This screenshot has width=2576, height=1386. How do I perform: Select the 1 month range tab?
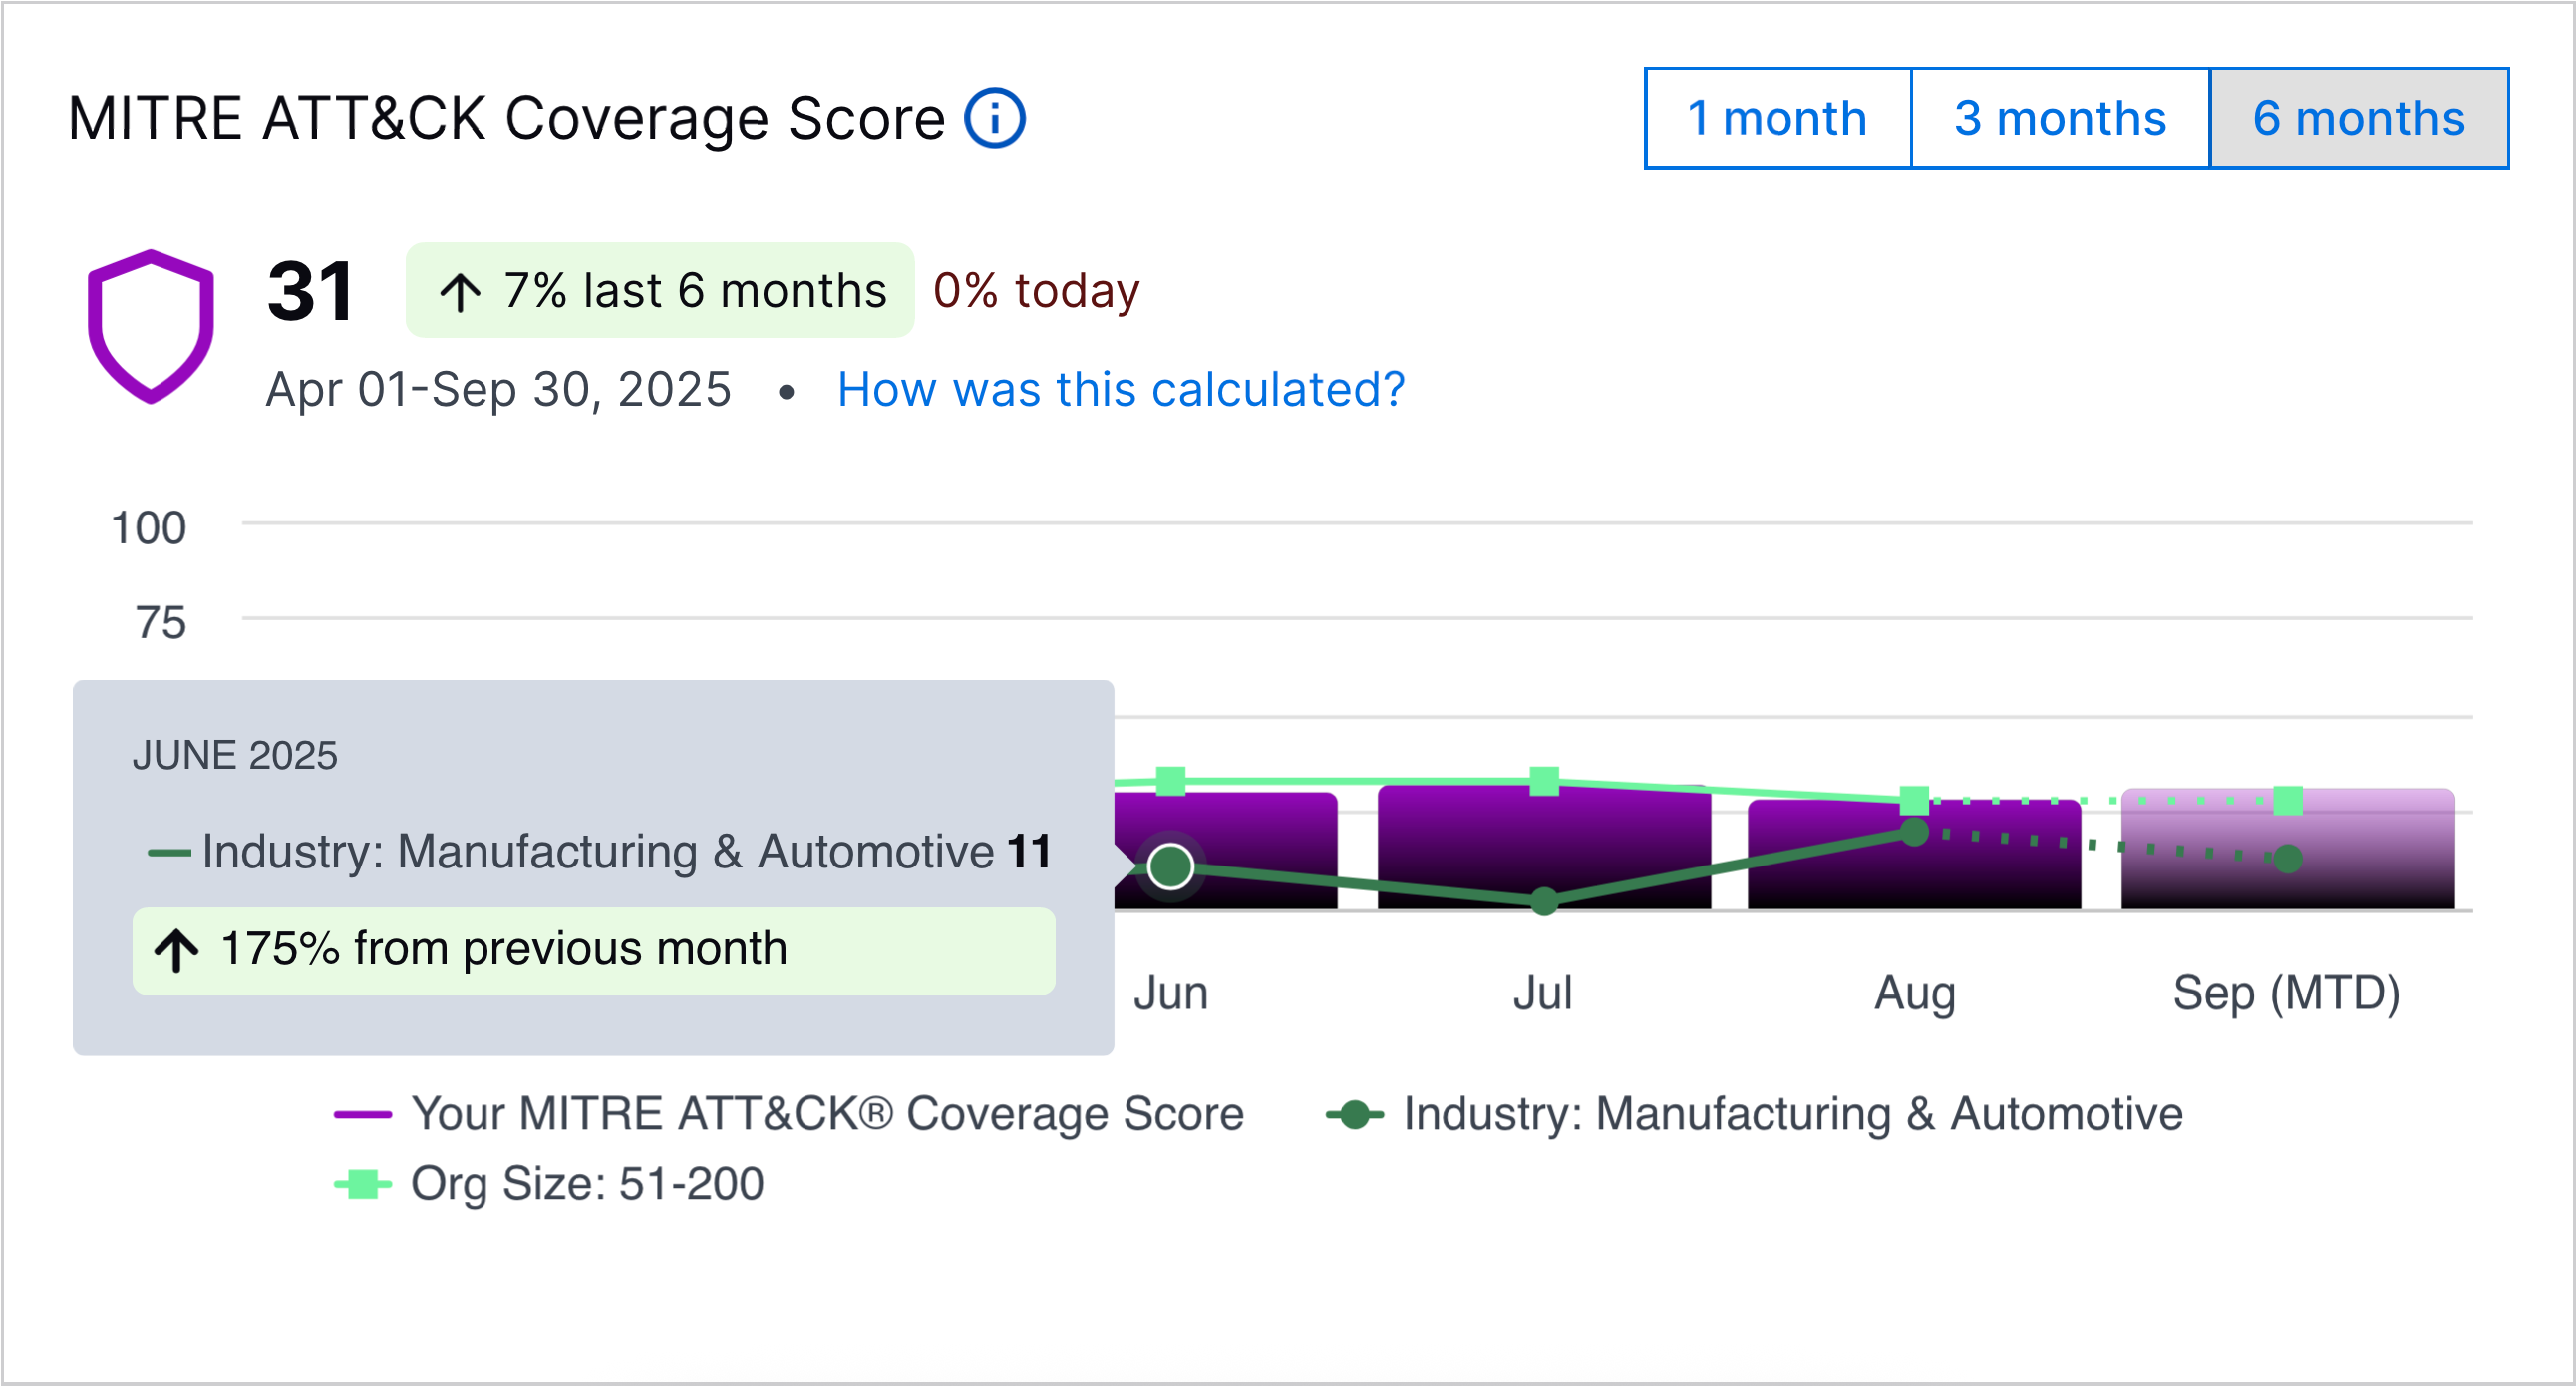click(x=1777, y=118)
